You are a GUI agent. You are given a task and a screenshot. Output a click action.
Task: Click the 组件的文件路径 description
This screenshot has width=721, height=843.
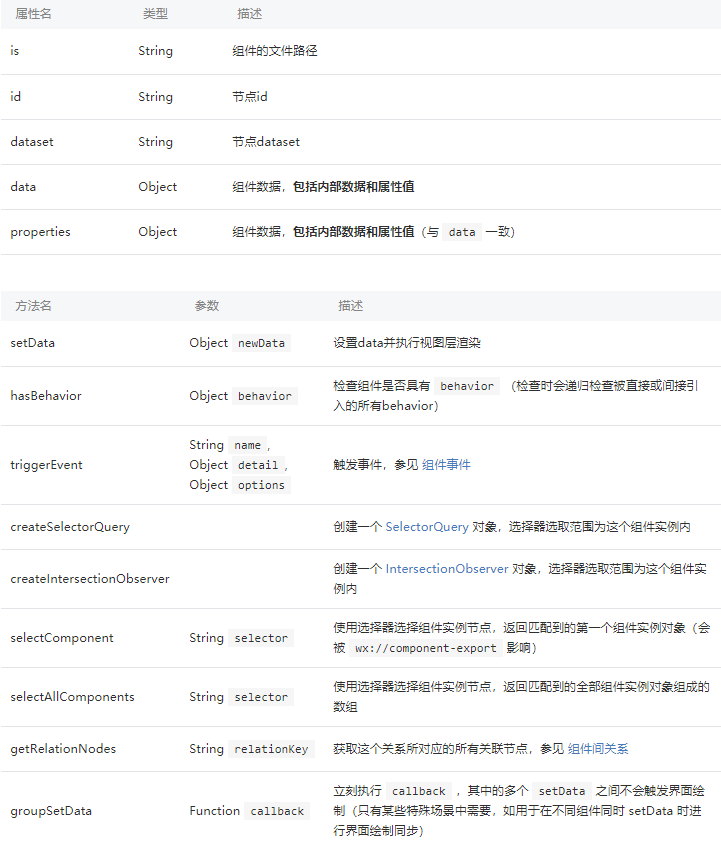pyautogui.click(x=275, y=51)
